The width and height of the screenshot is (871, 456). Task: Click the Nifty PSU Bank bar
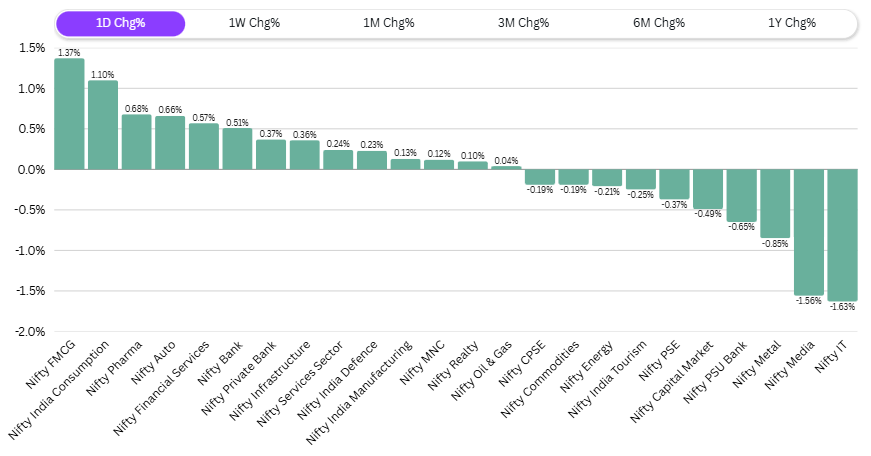(x=741, y=196)
